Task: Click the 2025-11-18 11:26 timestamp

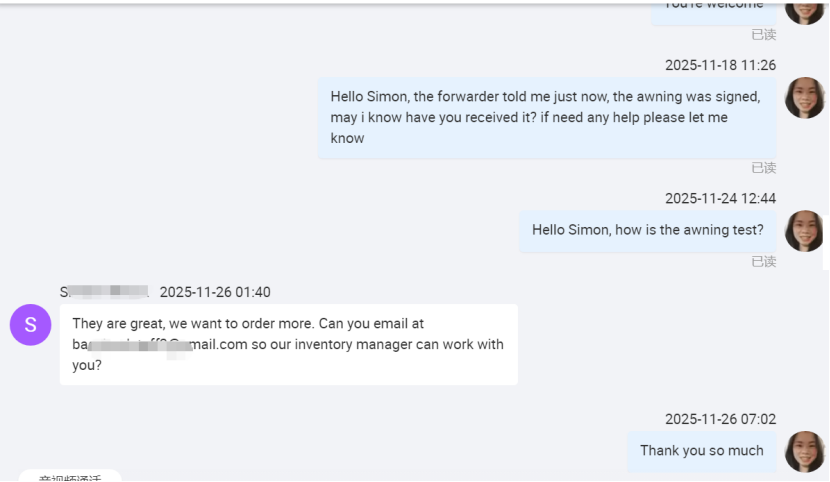Action: coord(720,65)
